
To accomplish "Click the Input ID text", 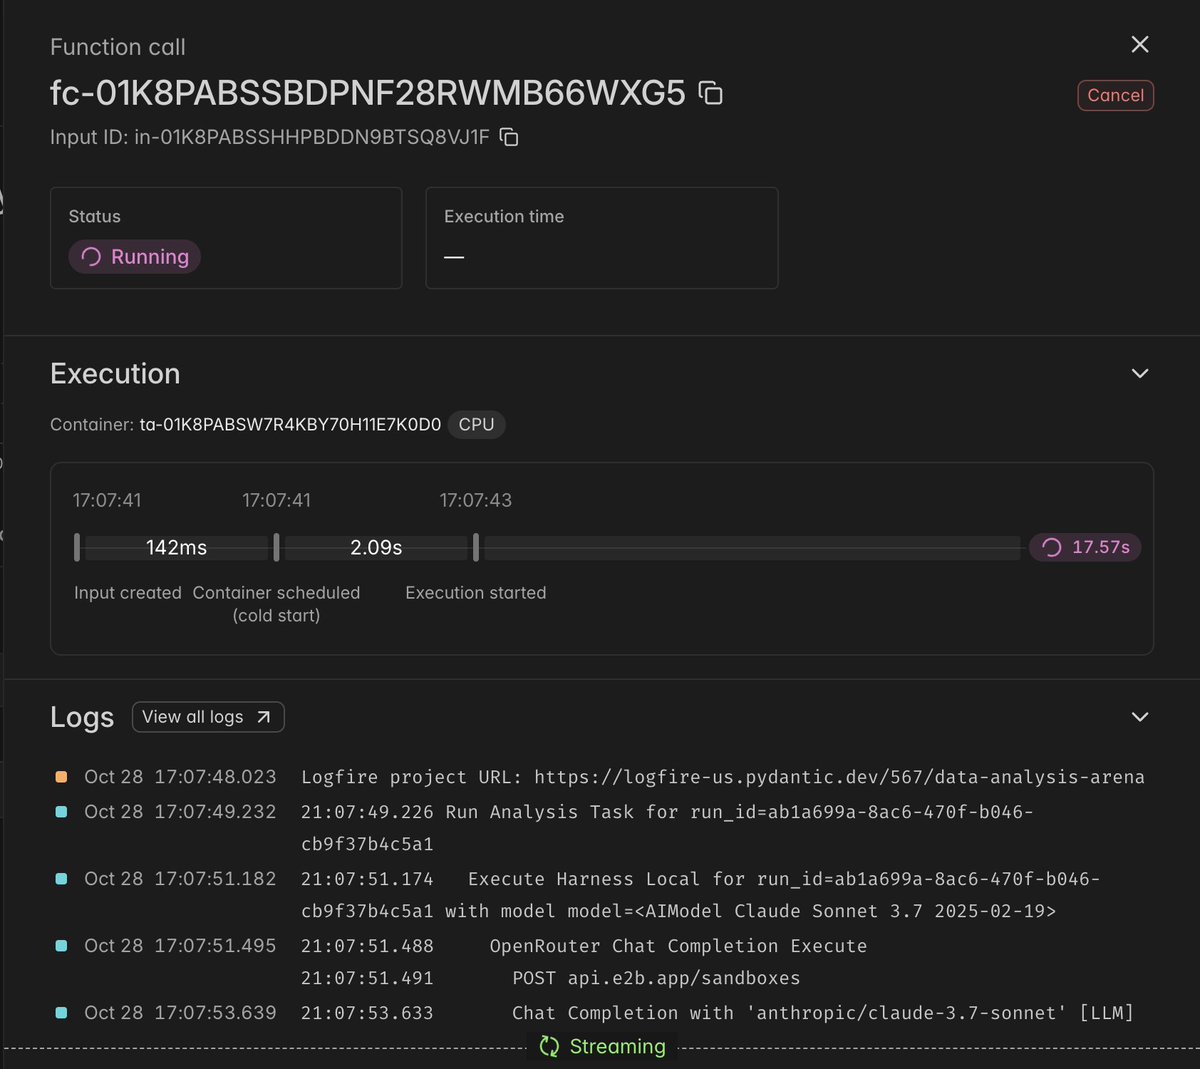I will click(x=270, y=137).
